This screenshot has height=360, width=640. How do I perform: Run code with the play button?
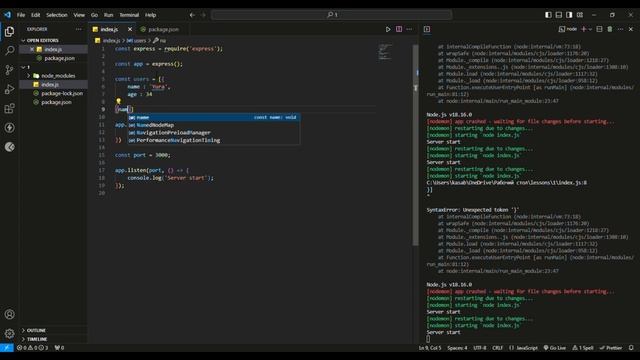(388, 29)
